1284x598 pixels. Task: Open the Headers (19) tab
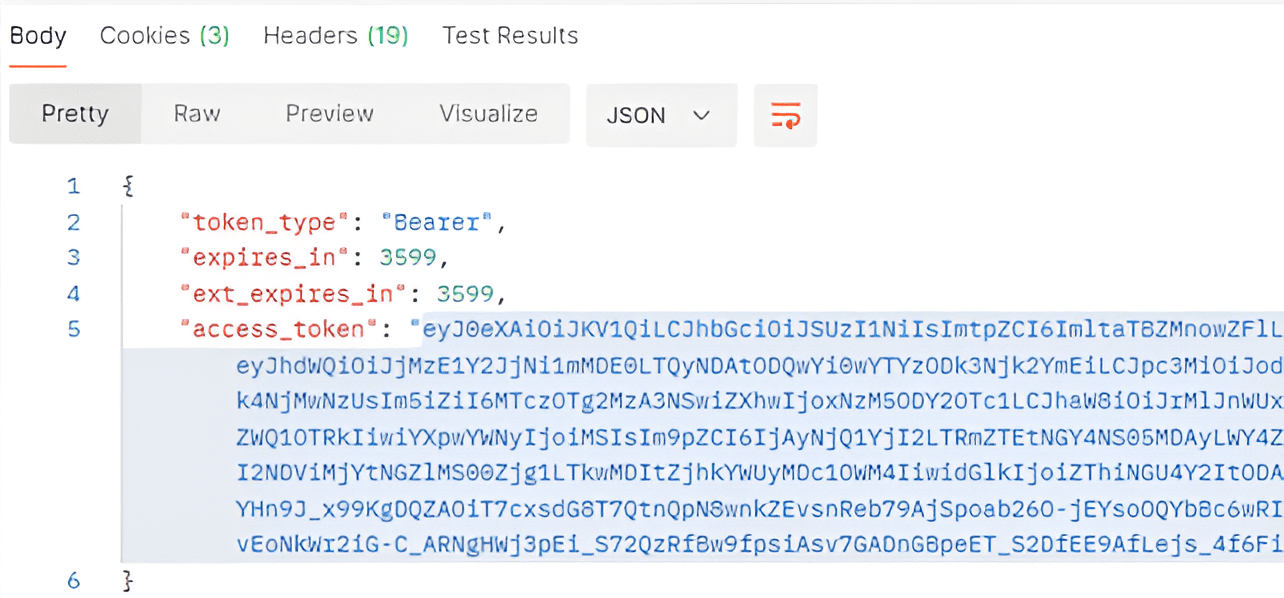[x=336, y=36]
